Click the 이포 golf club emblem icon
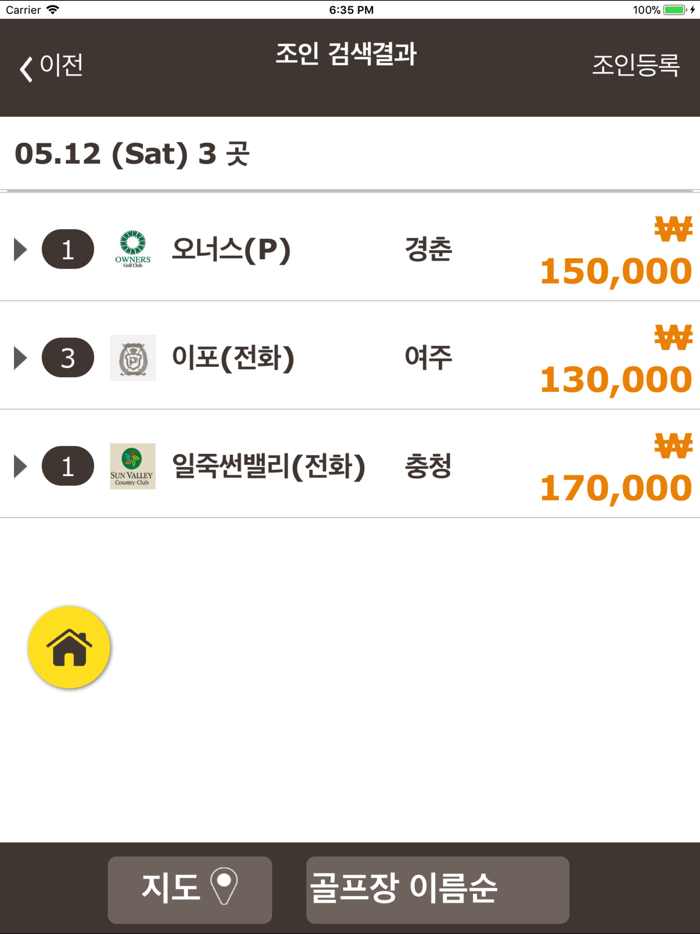700x934 pixels. [131, 357]
